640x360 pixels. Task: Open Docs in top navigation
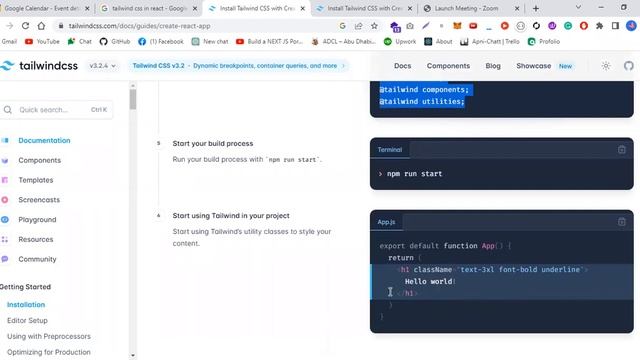(x=402, y=66)
